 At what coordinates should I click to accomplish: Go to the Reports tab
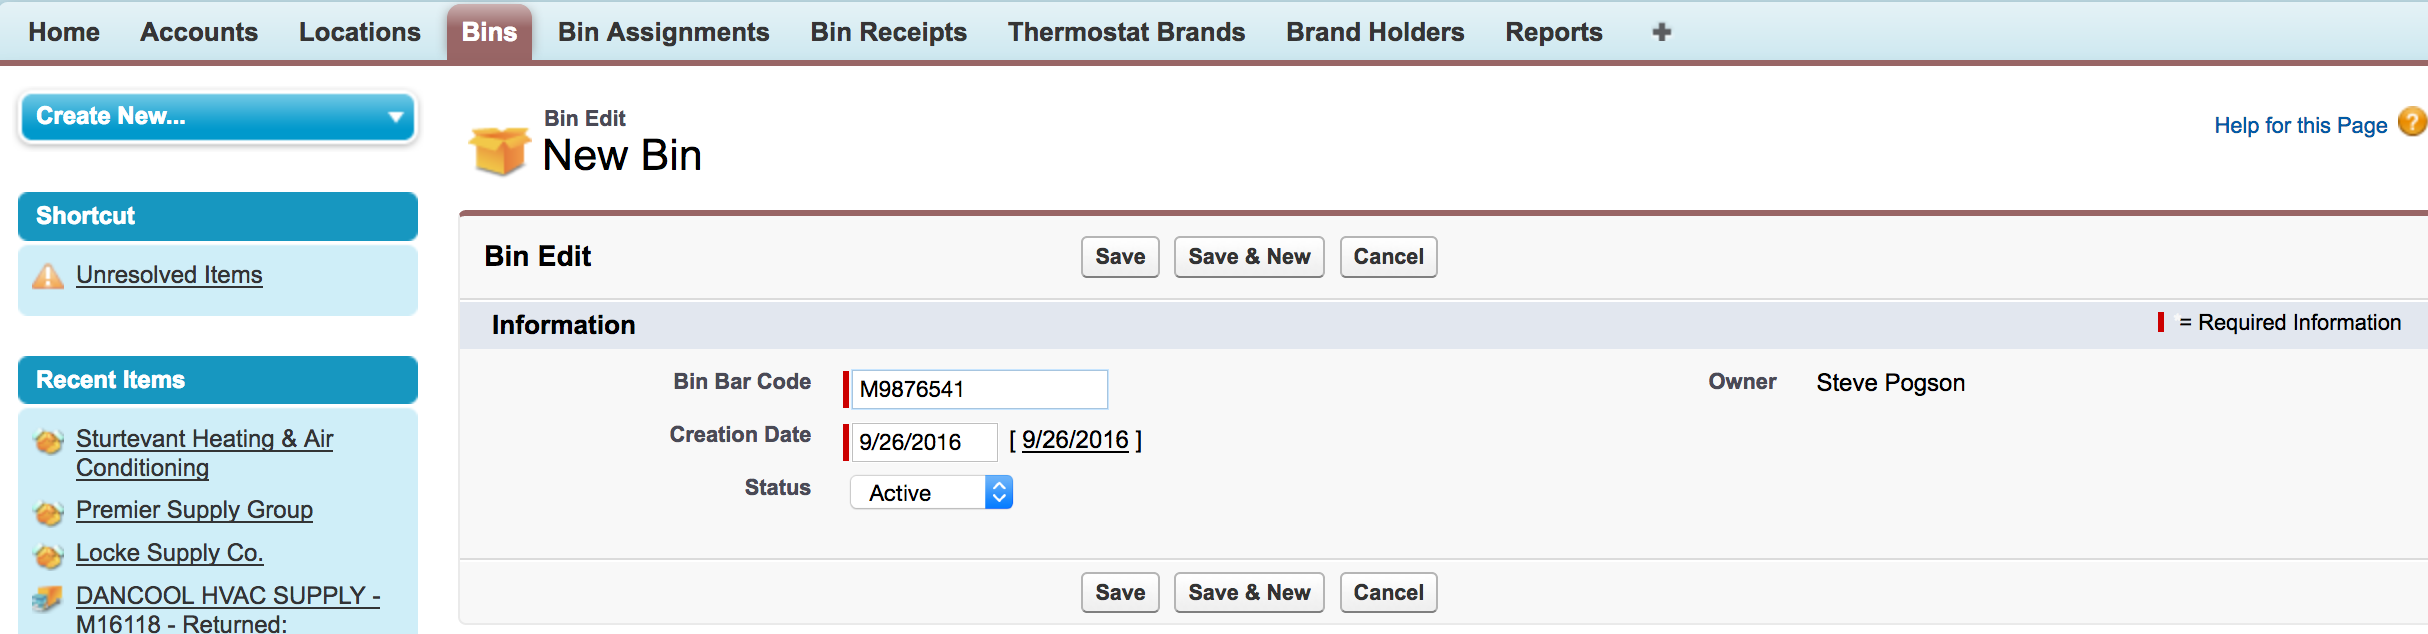[x=1553, y=32]
